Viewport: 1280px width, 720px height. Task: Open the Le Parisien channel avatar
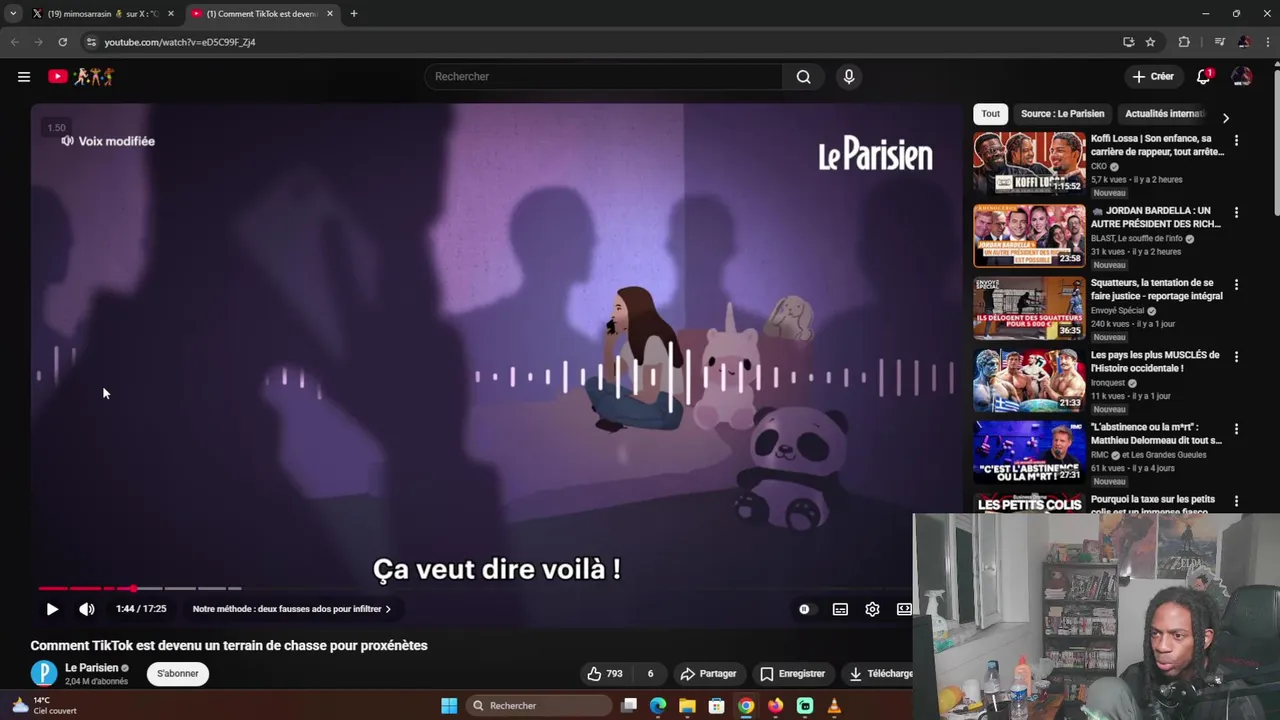pos(44,674)
